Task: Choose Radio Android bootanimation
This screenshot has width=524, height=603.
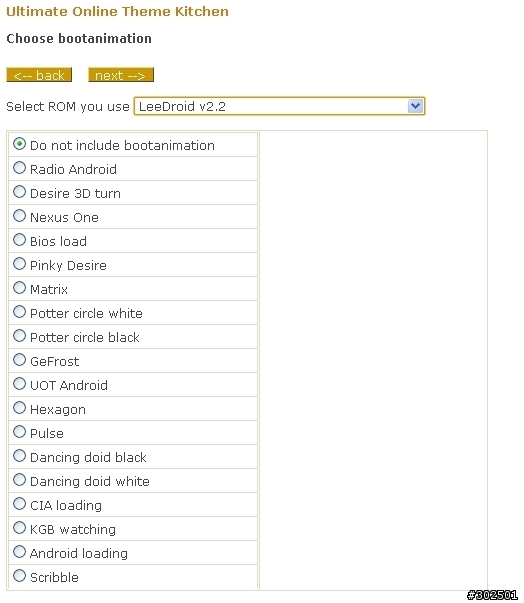Action: tap(19, 168)
